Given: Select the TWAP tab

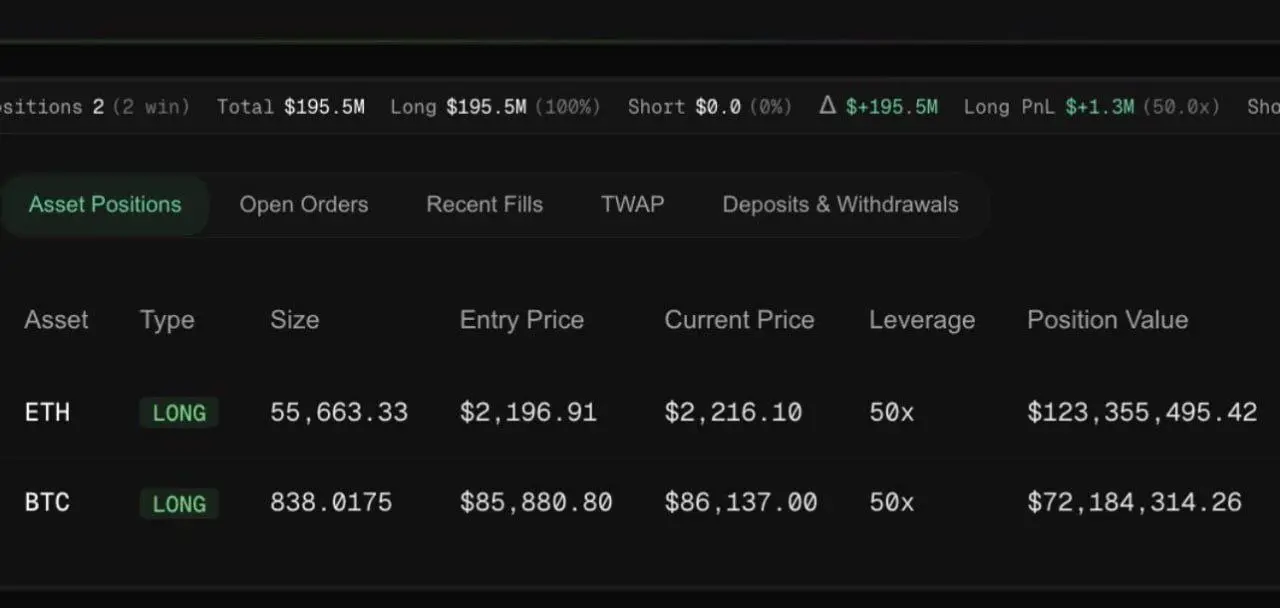Looking at the screenshot, I should coord(633,205).
